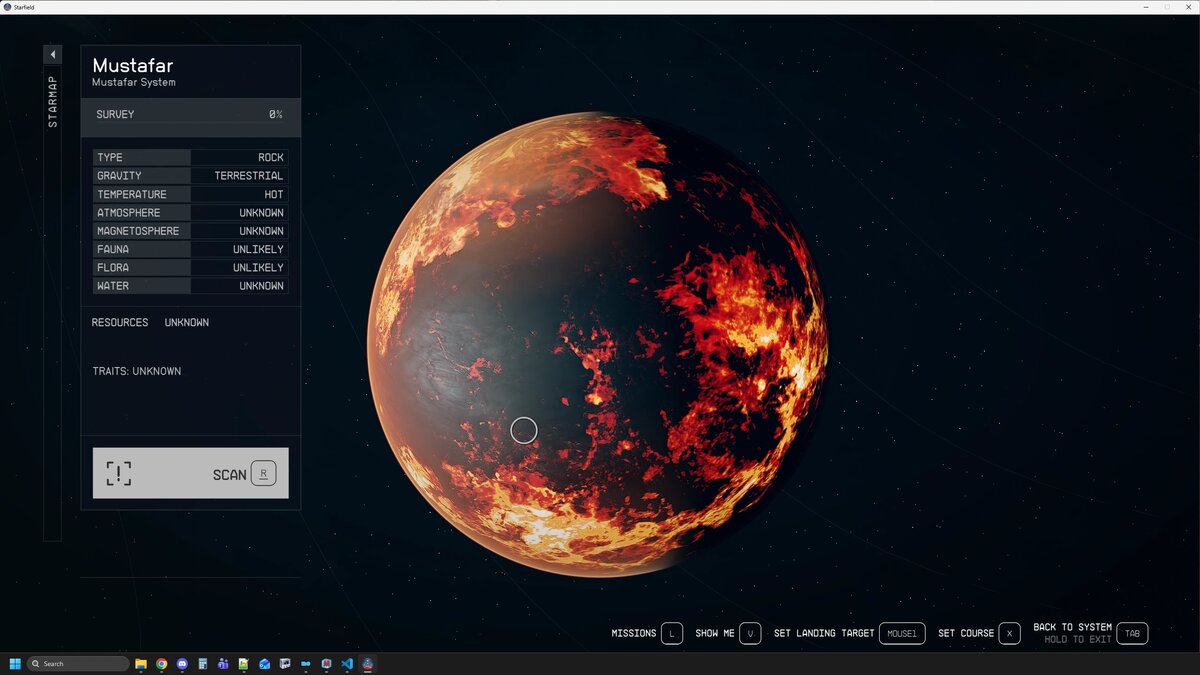This screenshot has height=675, width=1200.
Task: Open MISSIONS
Action: (634, 633)
